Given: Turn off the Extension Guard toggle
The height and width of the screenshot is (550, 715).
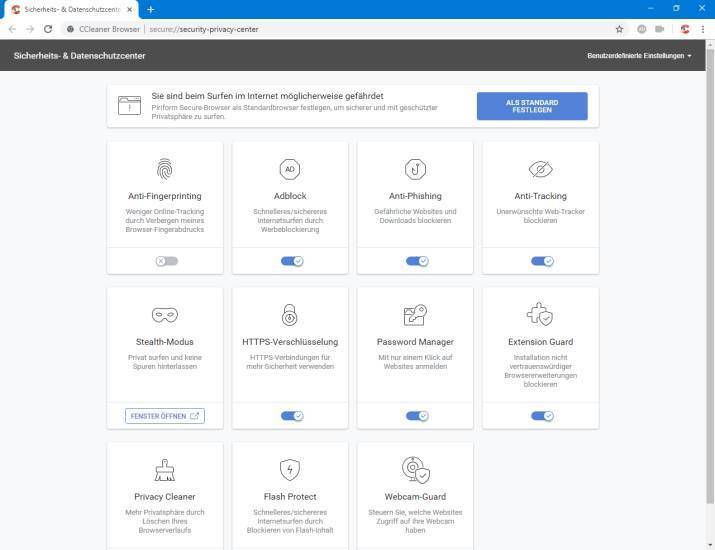Looking at the screenshot, I should 541,416.
